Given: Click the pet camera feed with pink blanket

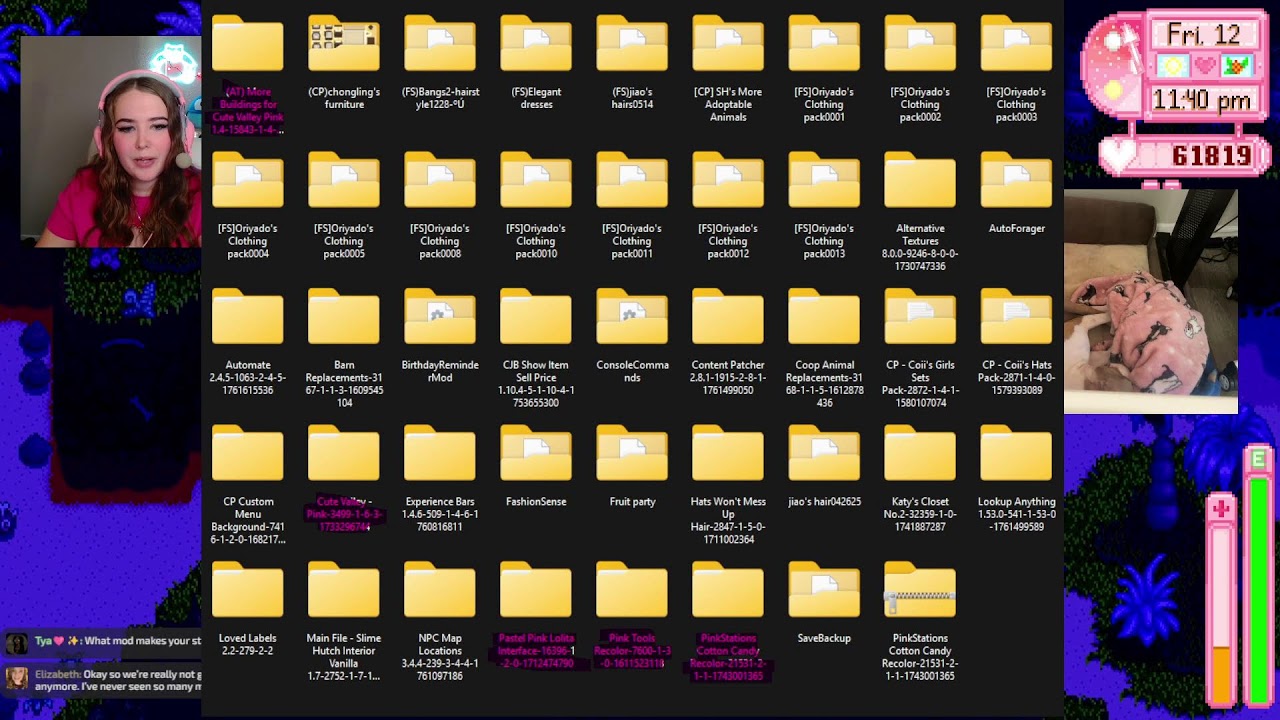Looking at the screenshot, I should (x=1151, y=301).
